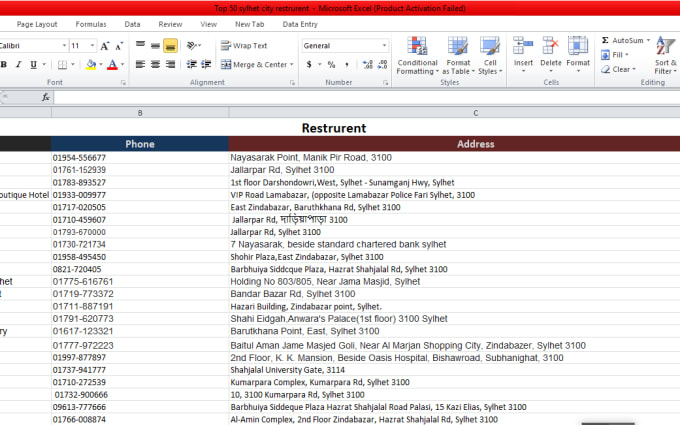Screen dimensions: 680x425
Task: Apply Top Align to cells
Action: click(x=140, y=45)
